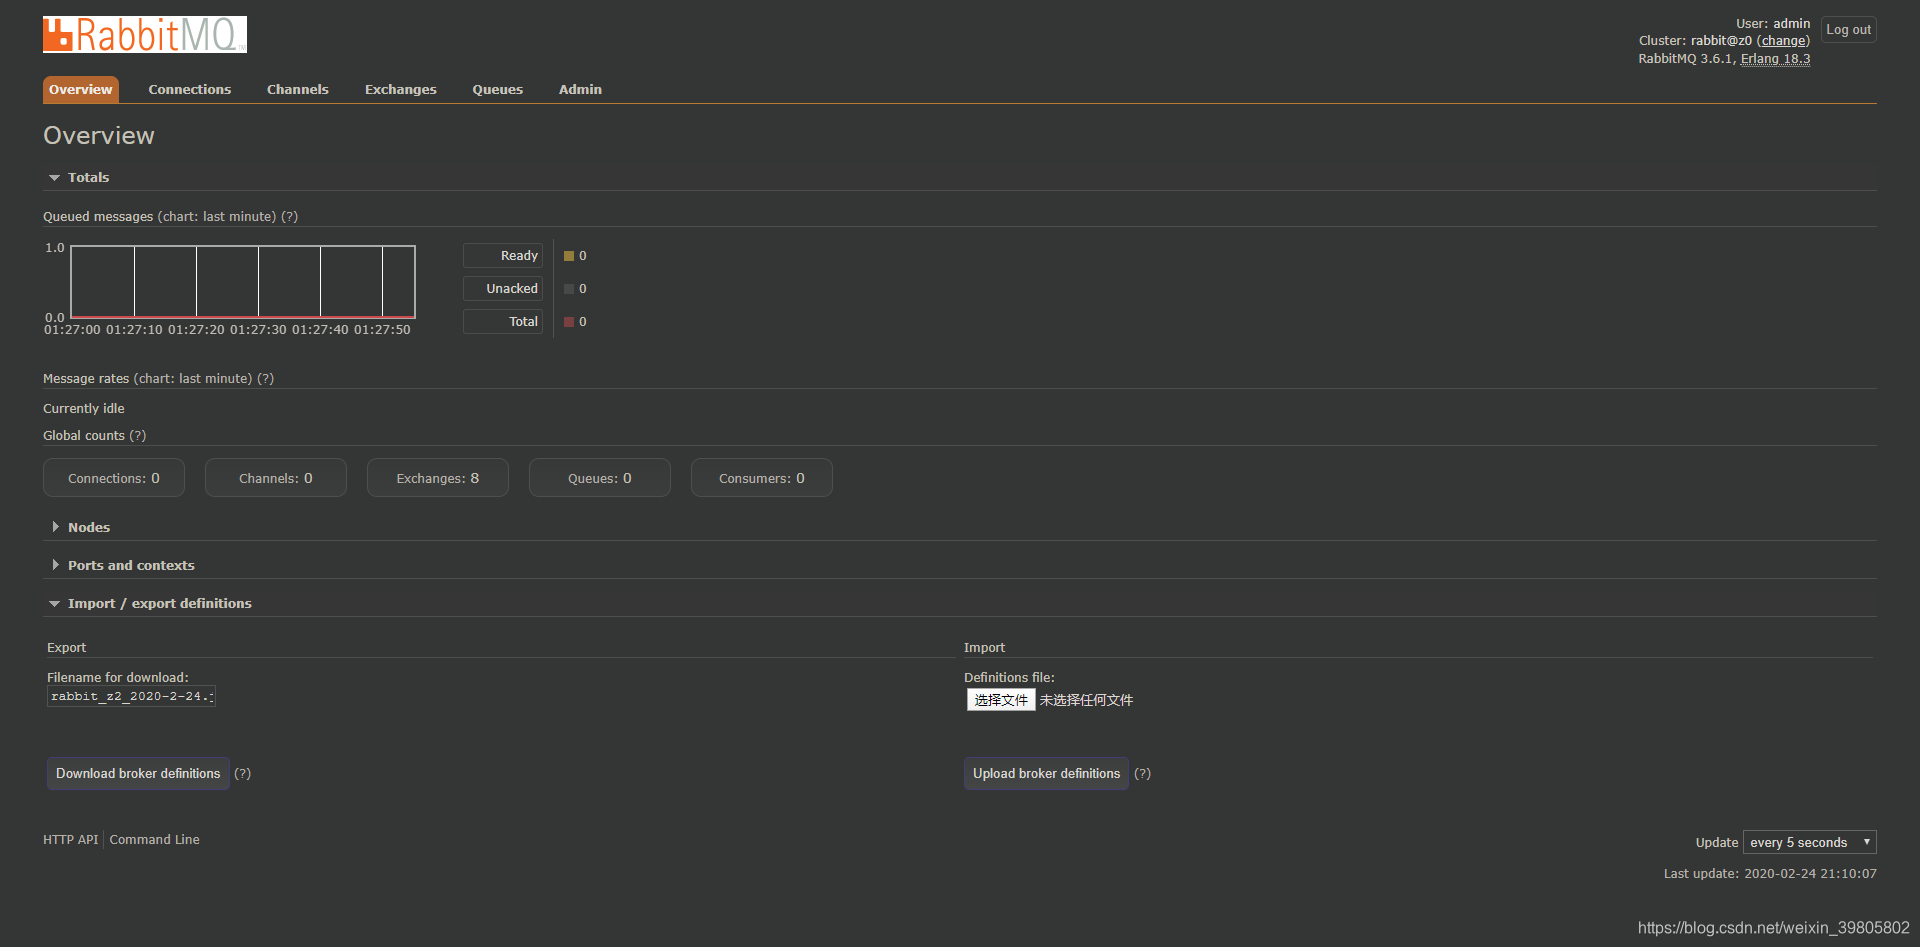
Task: Click Download broker definitions button
Action: (x=138, y=774)
